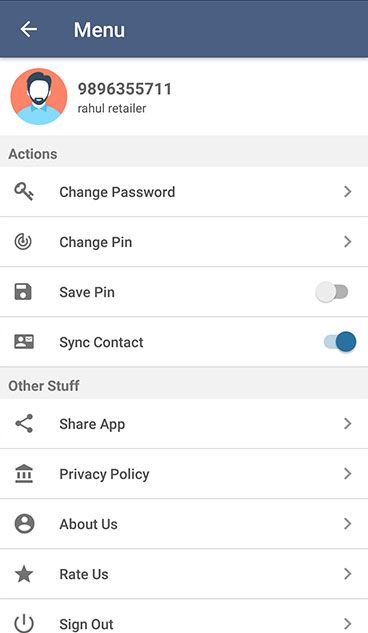Tap the Share App share icon
The width and height of the screenshot is (368, 633).
pos(24,423)
